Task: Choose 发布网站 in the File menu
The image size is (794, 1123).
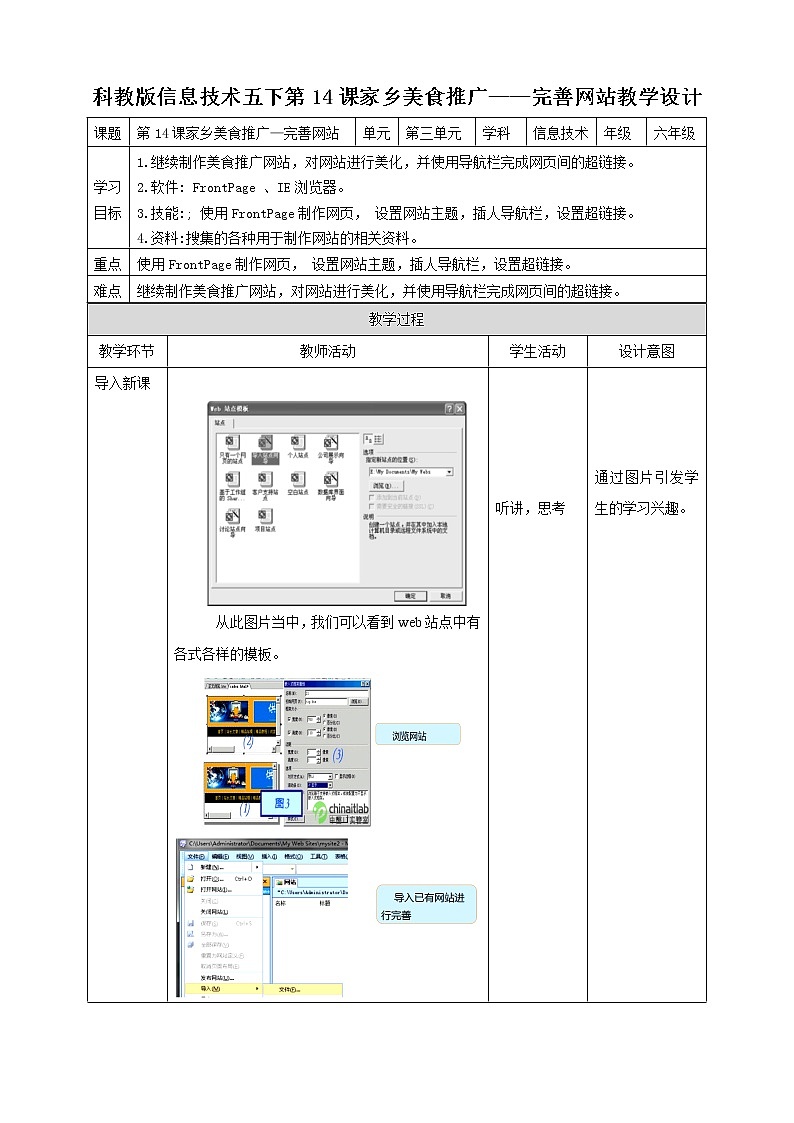Action: [x=224, y=978]
